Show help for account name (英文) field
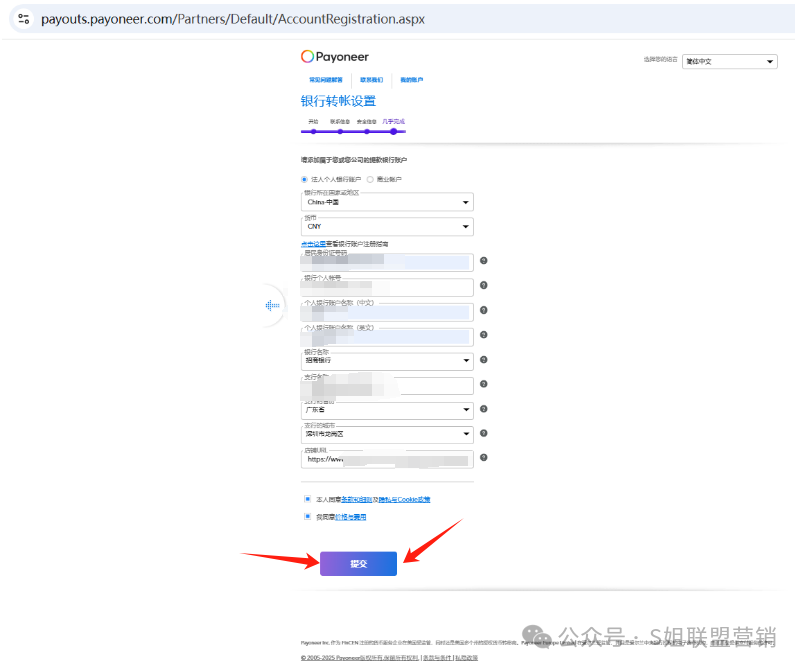The image size is (802, 669). click(x=483, y=334)
